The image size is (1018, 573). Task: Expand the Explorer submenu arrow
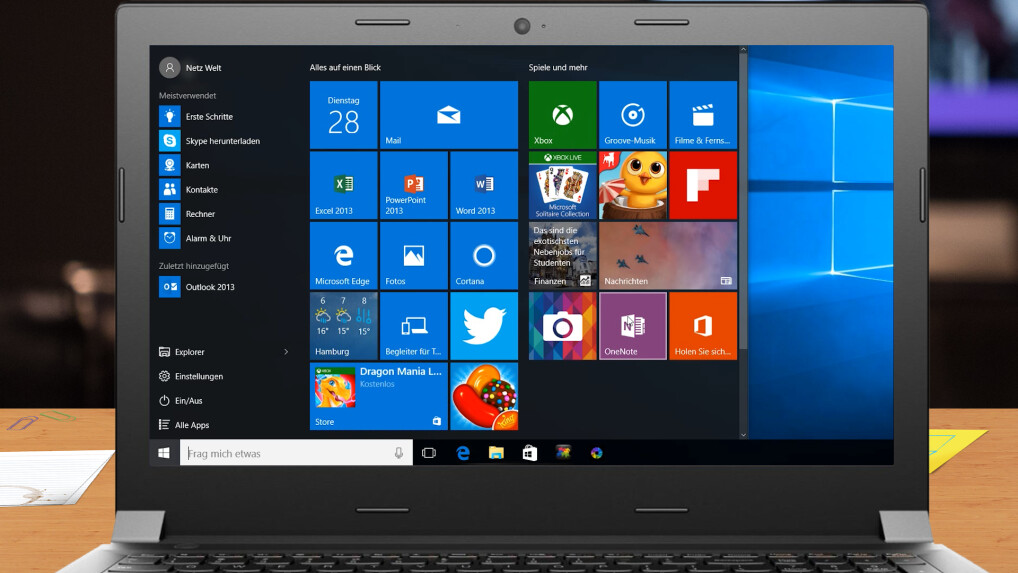pyautogui.click(x=286, y=352)
